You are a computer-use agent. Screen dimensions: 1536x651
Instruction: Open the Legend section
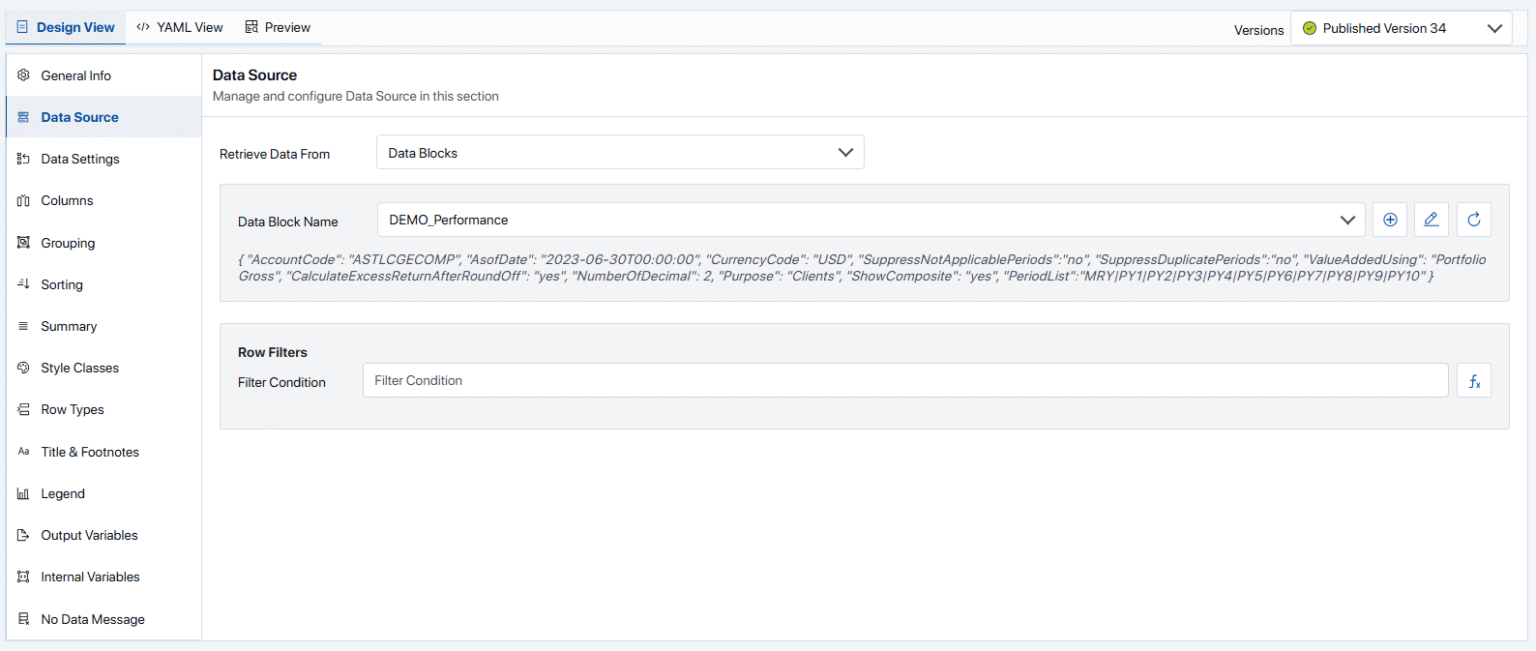pos(104,494)
